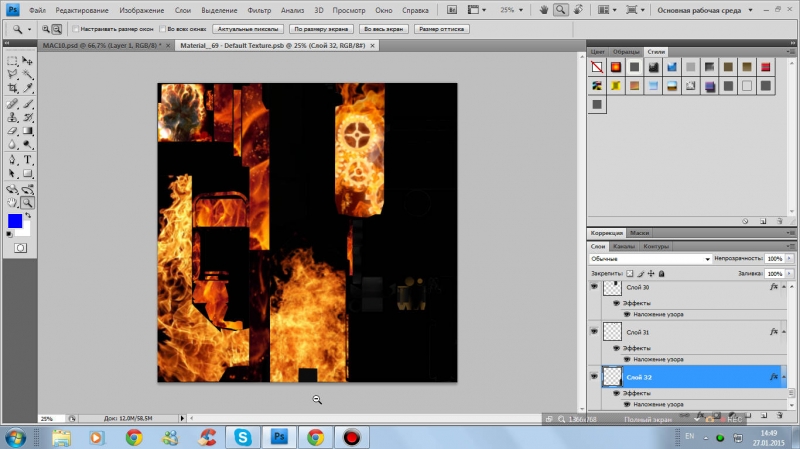The image size is (800, 449).
Task: Click Zoom In mode in options bar
Action: coord(46,29)
